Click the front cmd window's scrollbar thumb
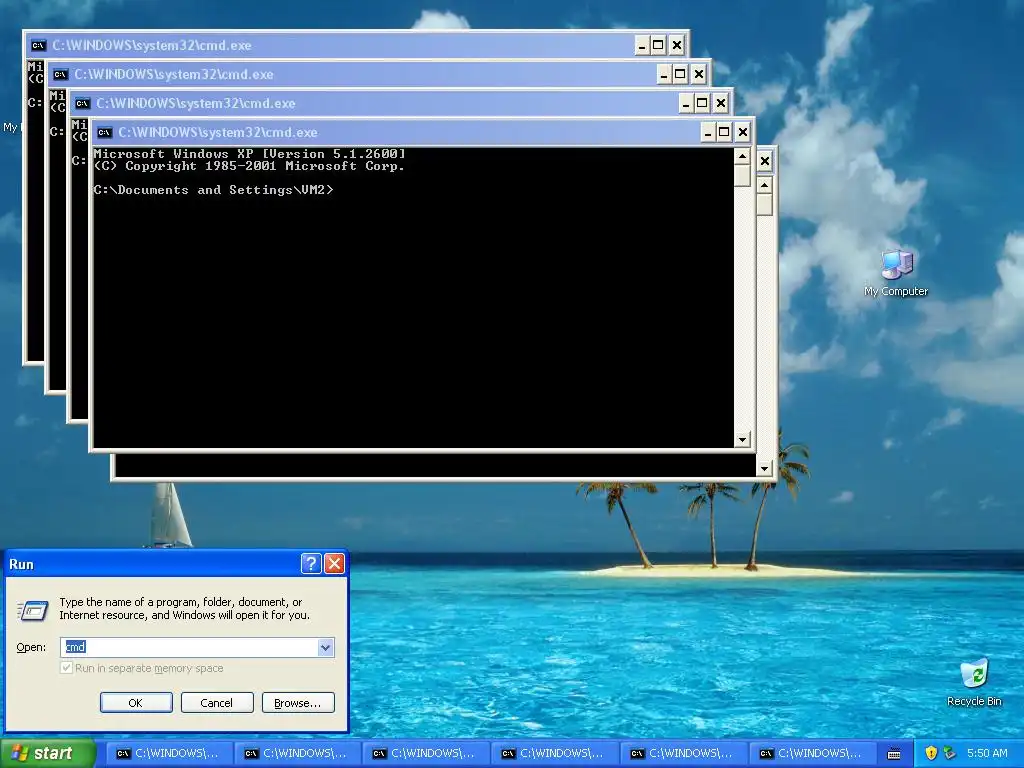This screenshot has width=1024, height=768. (742, 175)
